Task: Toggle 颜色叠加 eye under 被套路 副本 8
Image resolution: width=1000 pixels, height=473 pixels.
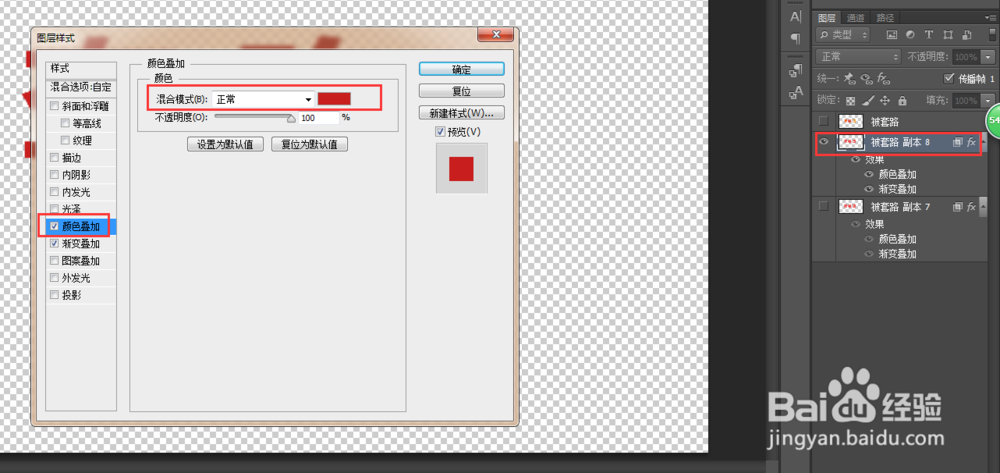Action: pos(869,174)
